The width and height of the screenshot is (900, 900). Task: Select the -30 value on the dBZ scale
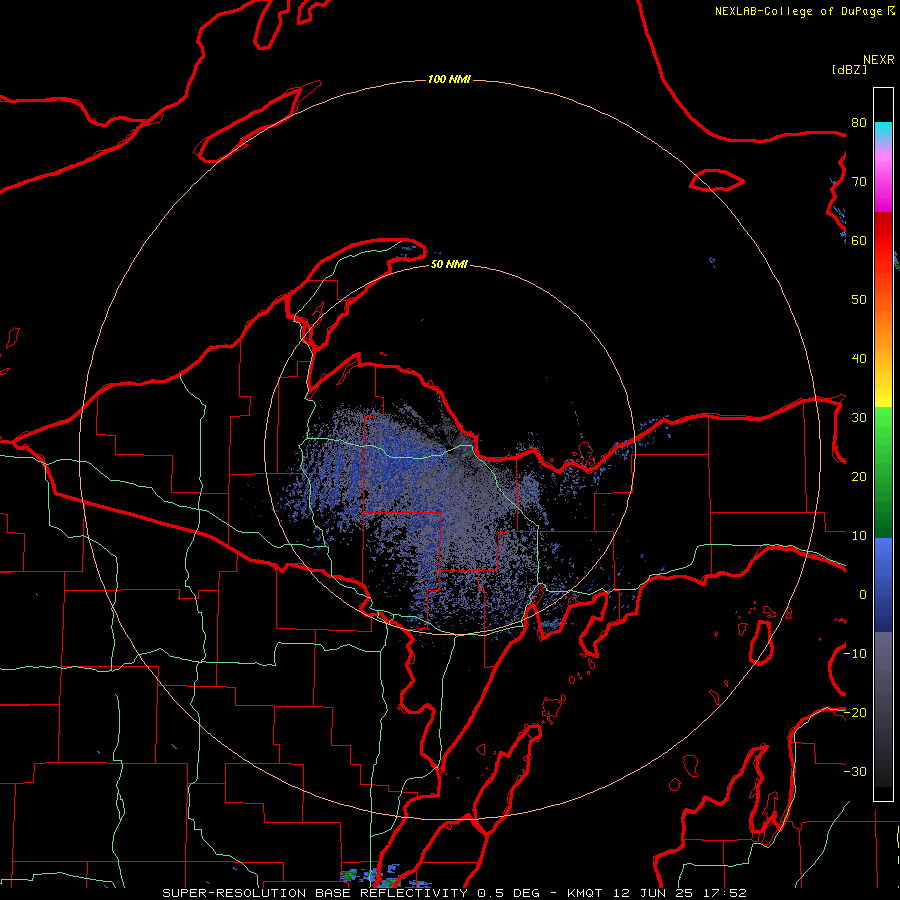[x=855, y=772]
